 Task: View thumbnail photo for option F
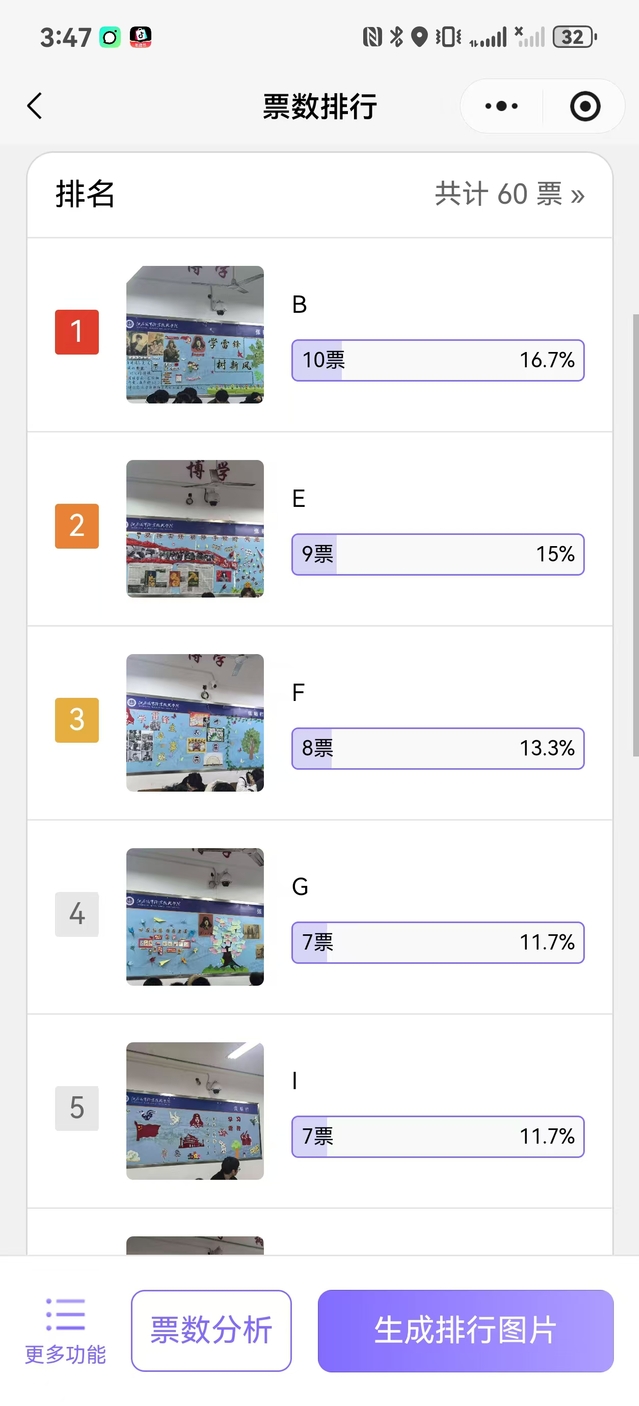(195, 722)
